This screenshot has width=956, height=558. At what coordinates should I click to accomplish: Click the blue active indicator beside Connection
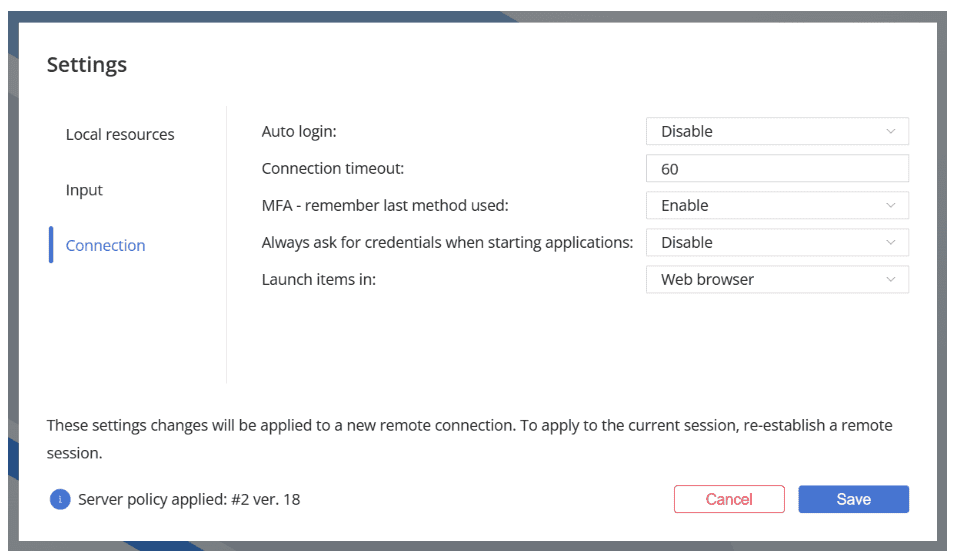[x=51, y=245]
